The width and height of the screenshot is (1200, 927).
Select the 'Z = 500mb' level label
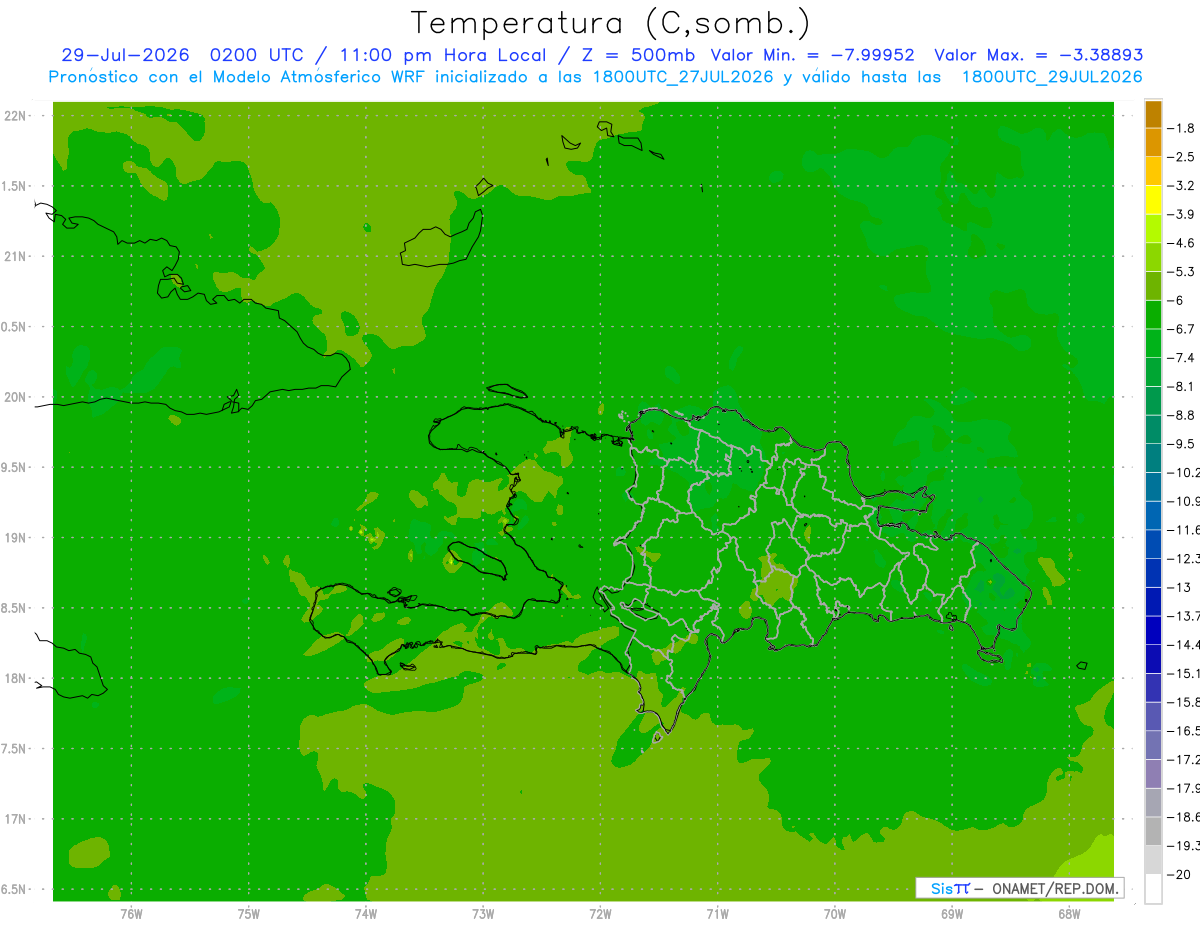[x=637, y=55]
